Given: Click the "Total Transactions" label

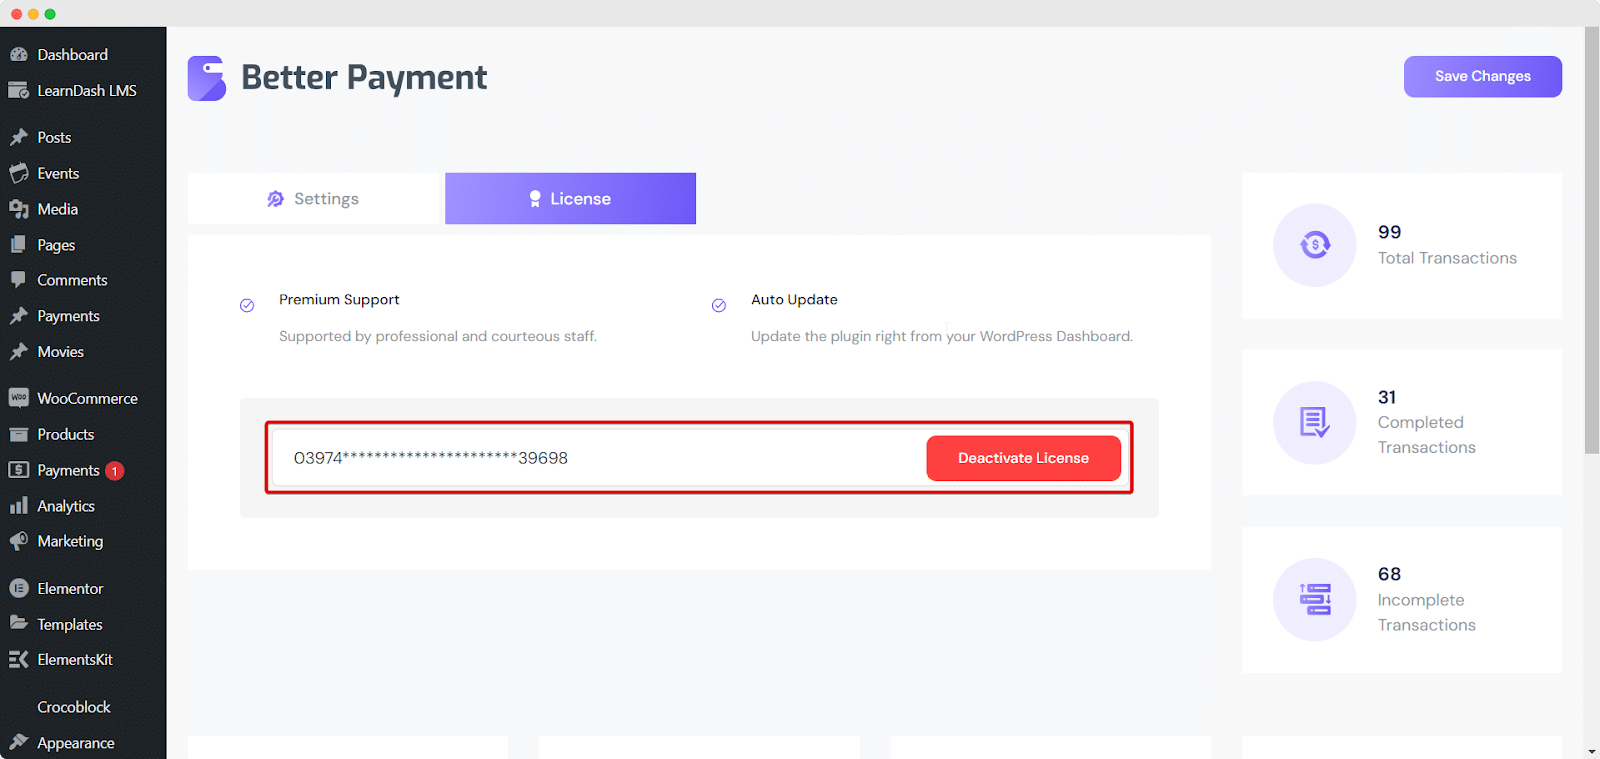Looking at the screenshot, I should [x=1447, y=258].
